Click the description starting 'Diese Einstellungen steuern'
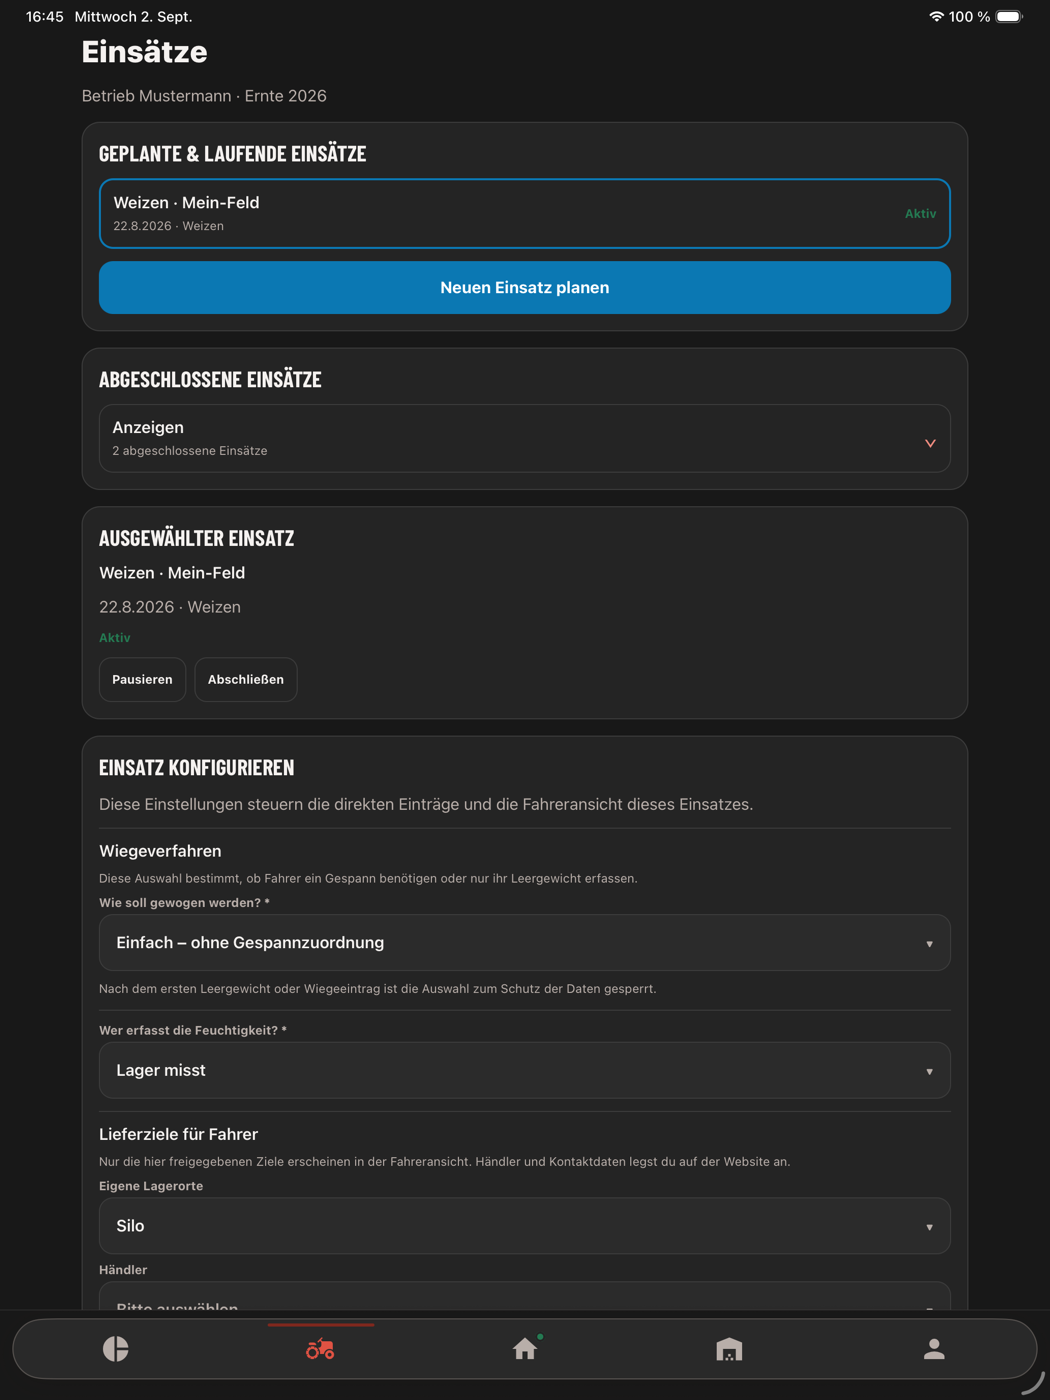1050x1400 pixels. (426, 805)
